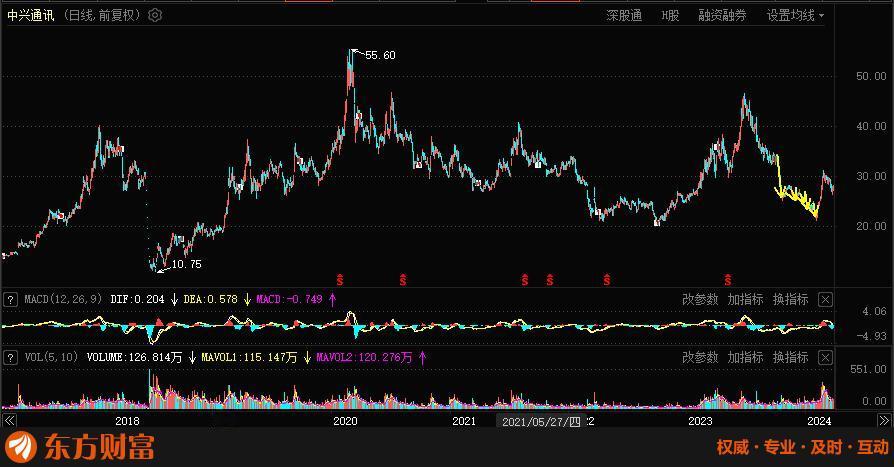Screen dimensions: 894x467
Task: Click 换指标 in the VOL row
Action: (790, 358)
